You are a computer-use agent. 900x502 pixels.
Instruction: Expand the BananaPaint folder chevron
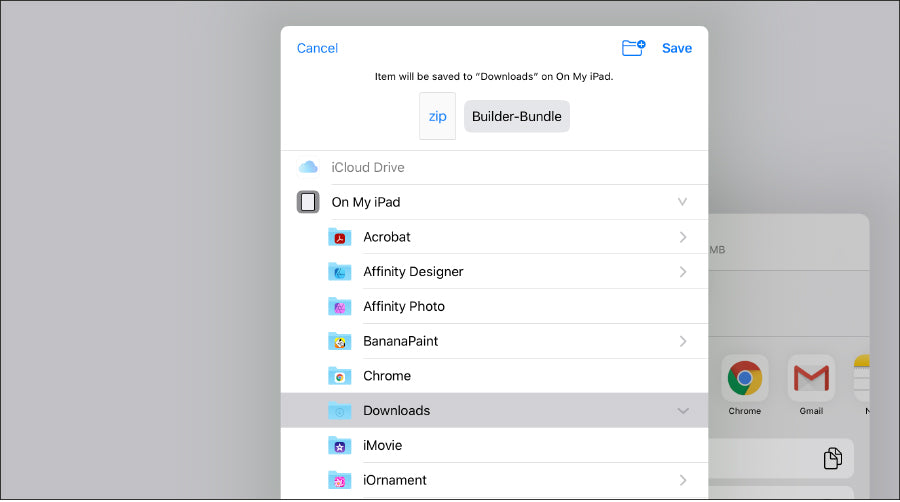coord(683,341)
